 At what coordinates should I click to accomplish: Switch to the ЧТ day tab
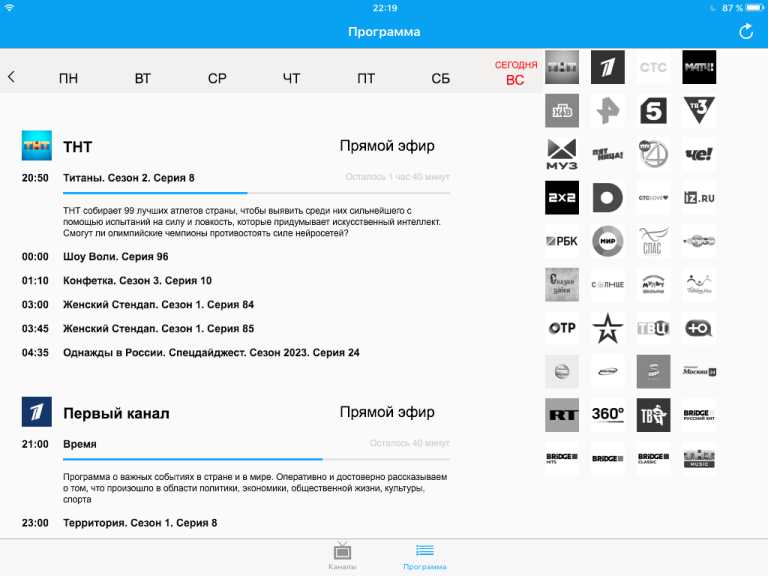tap(291, 78)
